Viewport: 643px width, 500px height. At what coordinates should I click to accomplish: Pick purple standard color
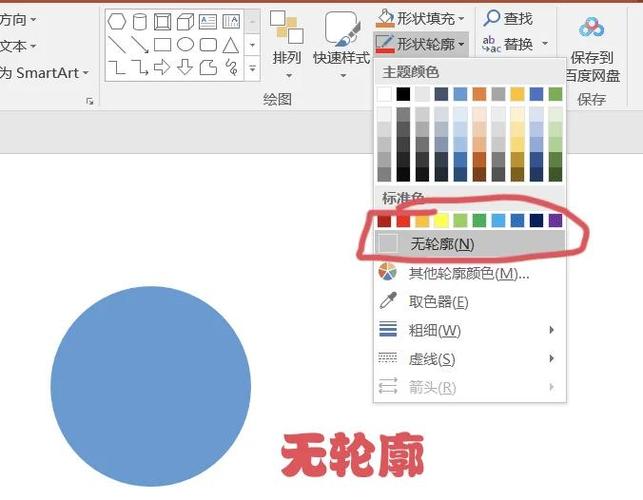[x=555, y=220]
